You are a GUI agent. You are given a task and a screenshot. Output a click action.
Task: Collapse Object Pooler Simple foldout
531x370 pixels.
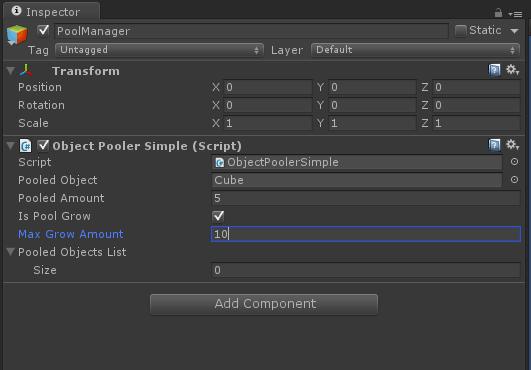[x=10, y=146]
